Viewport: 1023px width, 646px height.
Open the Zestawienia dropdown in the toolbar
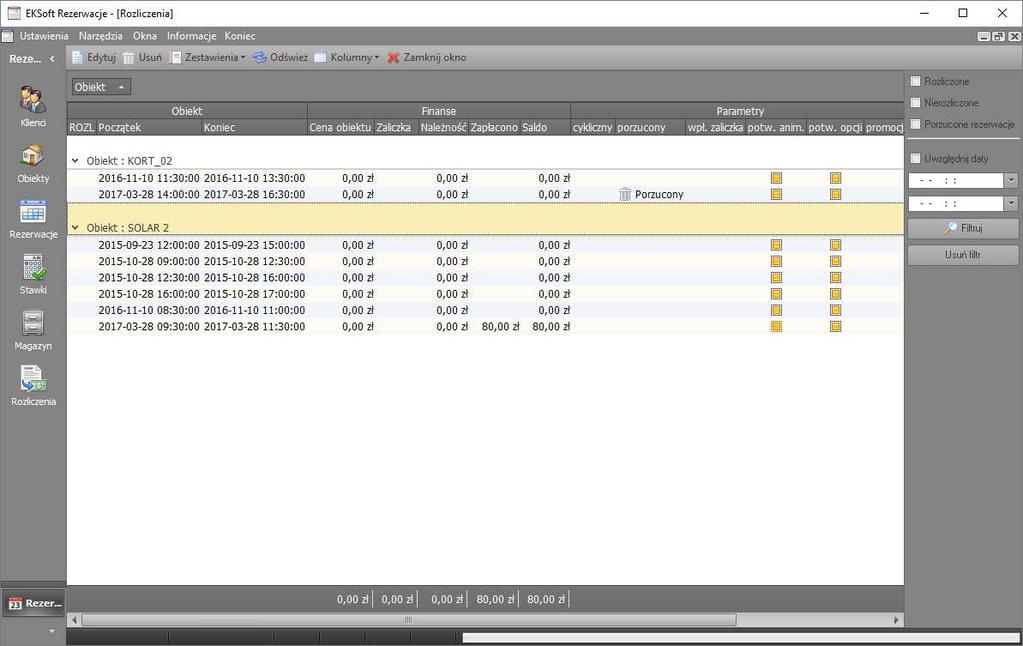click(207, 57)
